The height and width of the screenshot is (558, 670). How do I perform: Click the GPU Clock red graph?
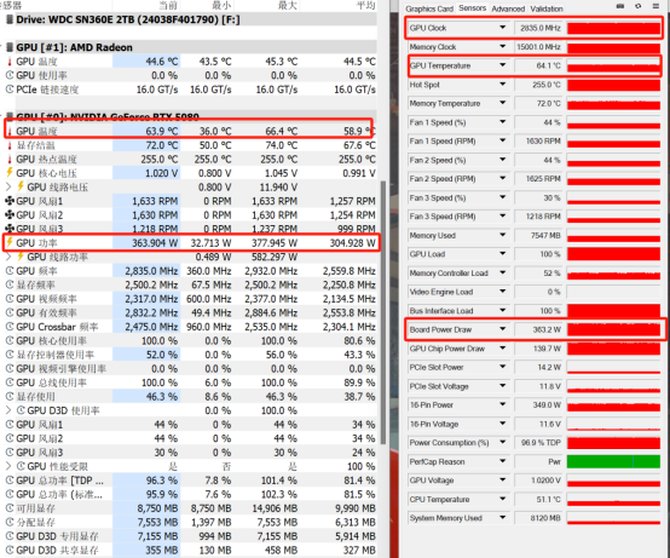pos(614,28)
